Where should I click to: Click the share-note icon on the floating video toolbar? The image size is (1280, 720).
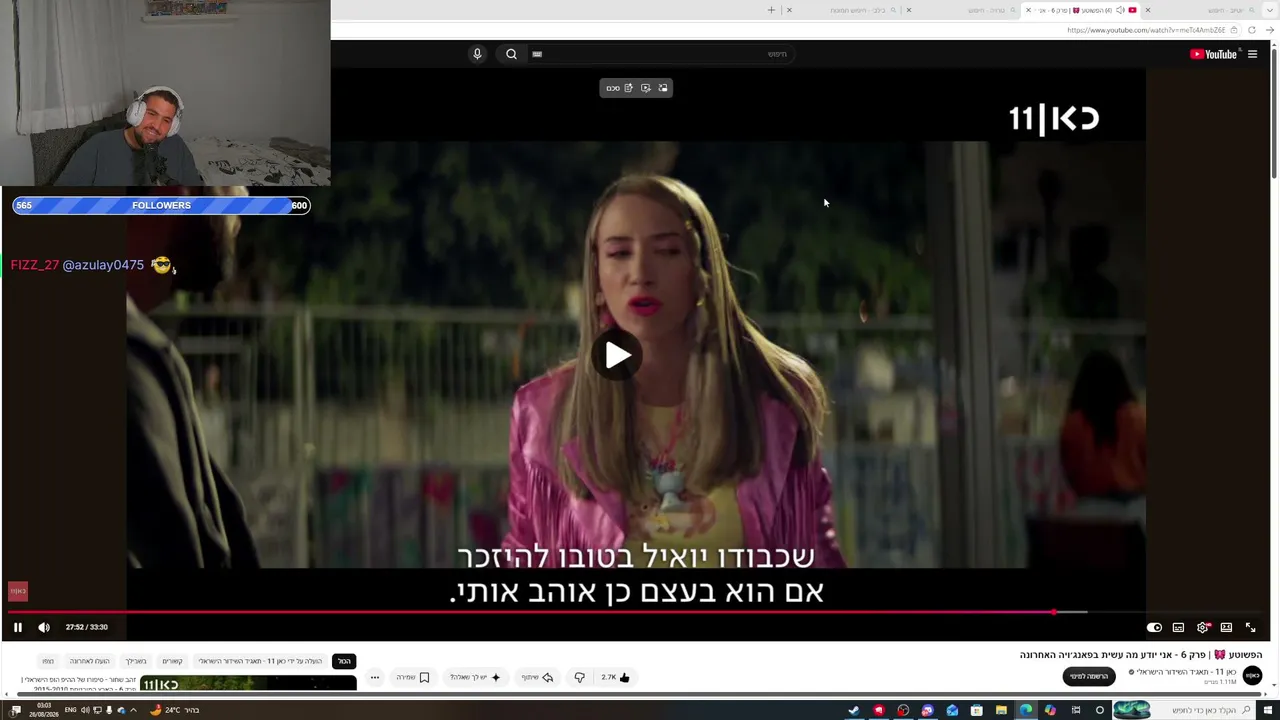click(628, 88)
